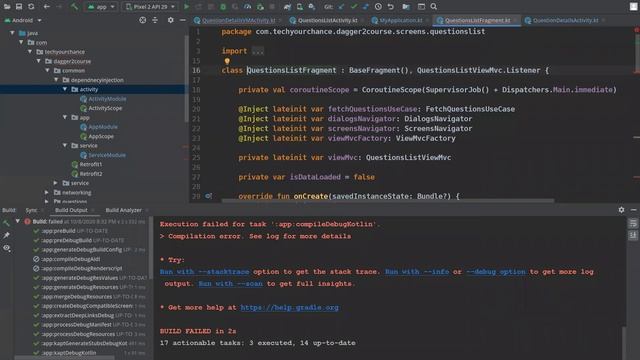This screenshot has width=640, height=360.
Task: Collapse all in Project panel icon
Action: click(x=155, y=20)
